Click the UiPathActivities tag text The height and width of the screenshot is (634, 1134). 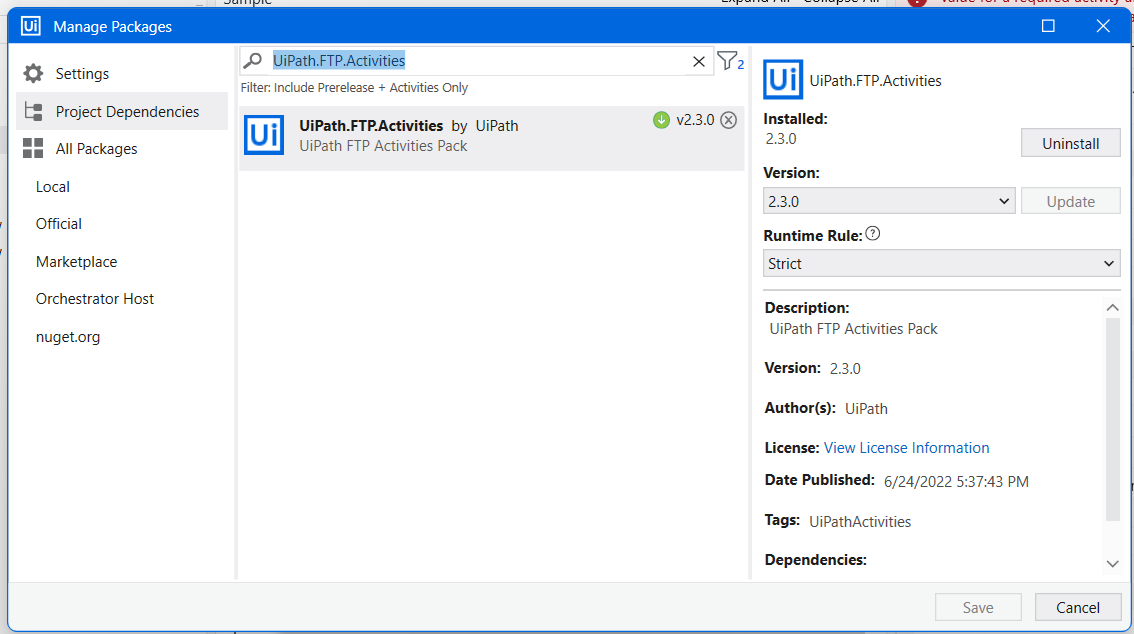[x=860, y=522]
